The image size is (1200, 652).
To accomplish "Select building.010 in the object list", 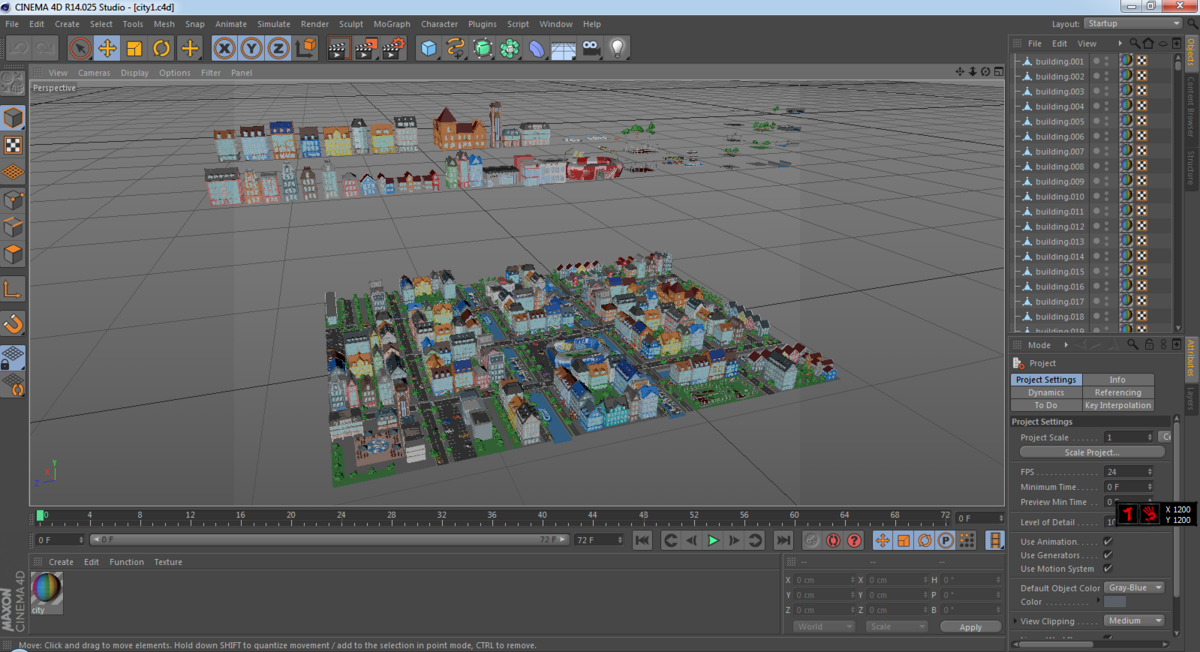I will point(1059,196).
